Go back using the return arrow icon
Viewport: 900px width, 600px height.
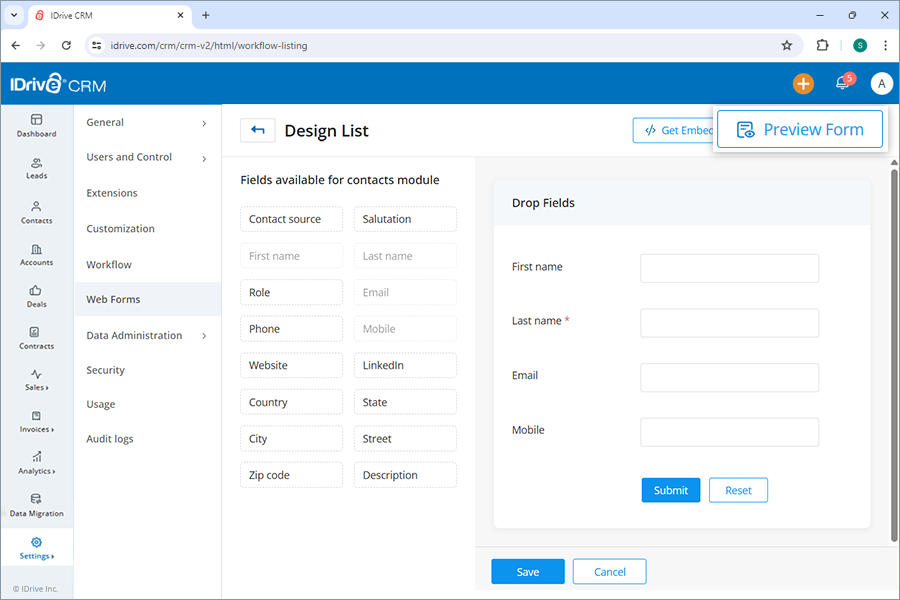[x=259, y=129]
